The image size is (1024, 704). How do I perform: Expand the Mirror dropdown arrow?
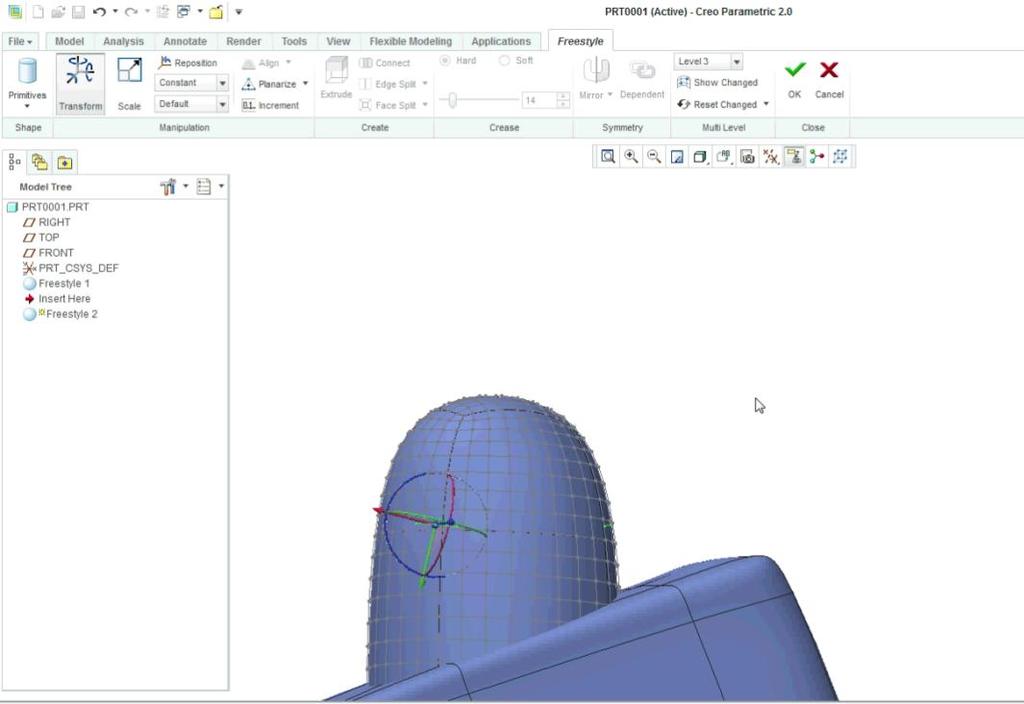(610, 95)
